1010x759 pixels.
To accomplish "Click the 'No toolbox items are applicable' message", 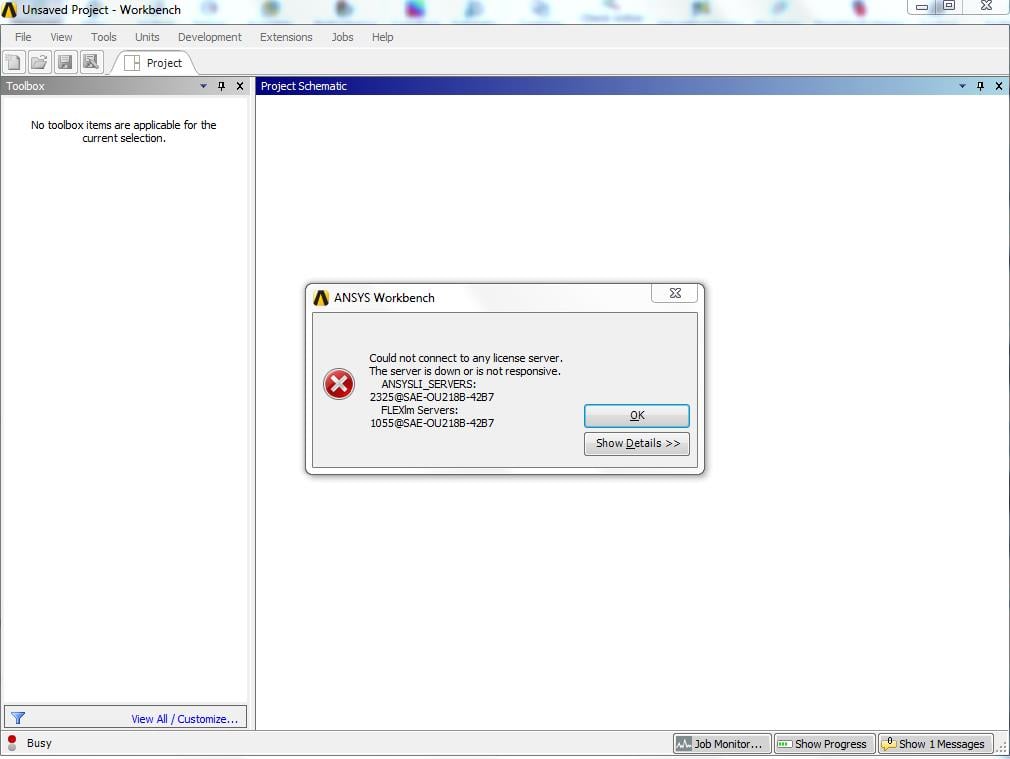I will (124, 131).
